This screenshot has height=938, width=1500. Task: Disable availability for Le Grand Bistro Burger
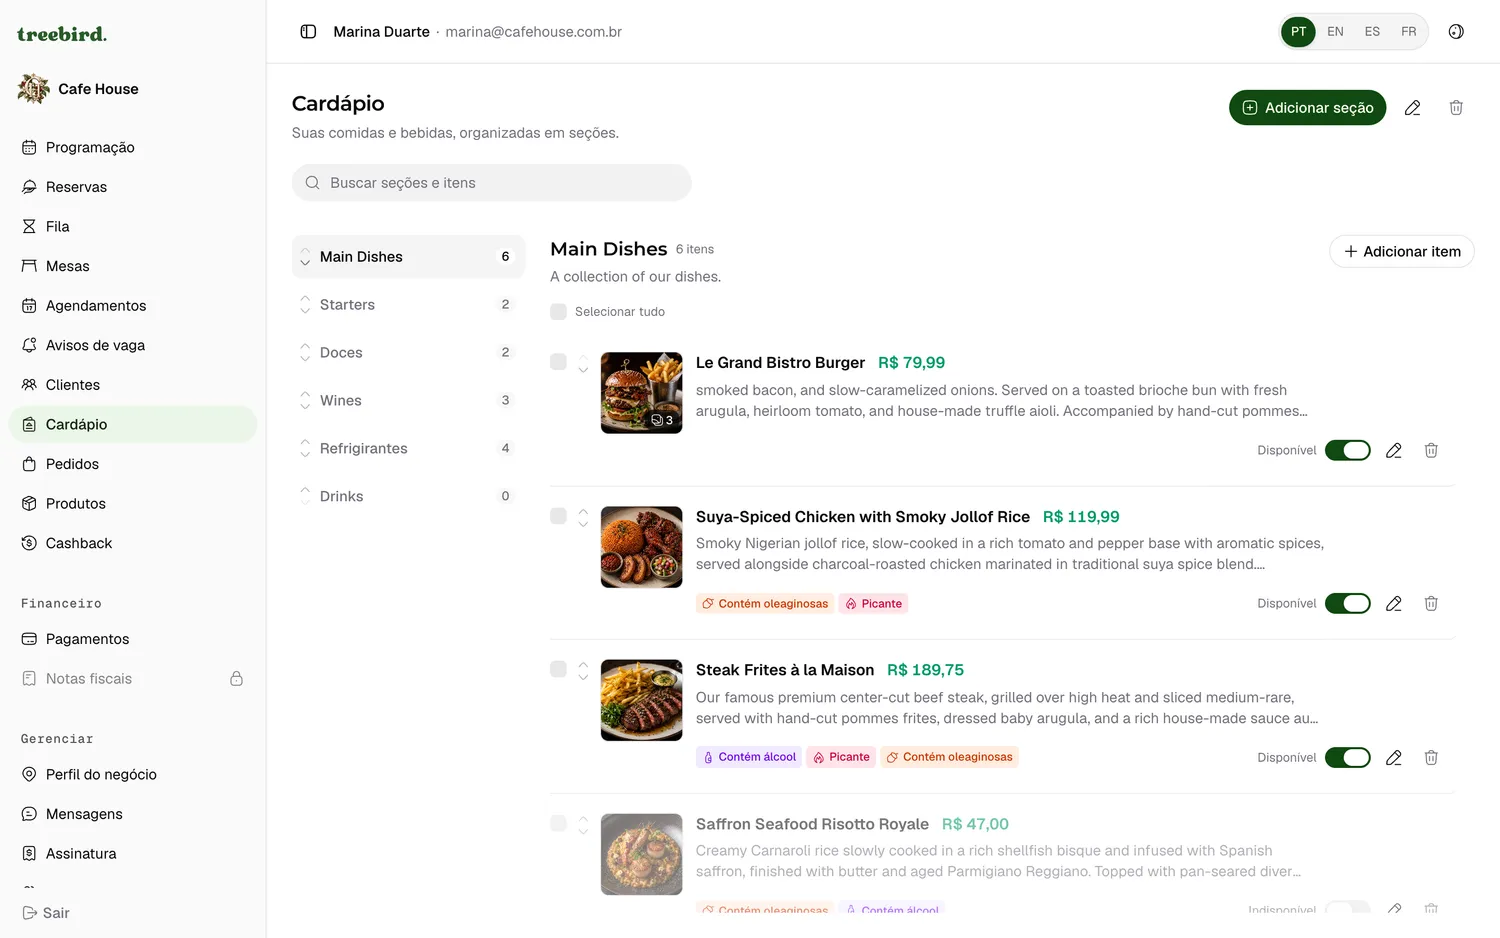tap(1348, 451)
